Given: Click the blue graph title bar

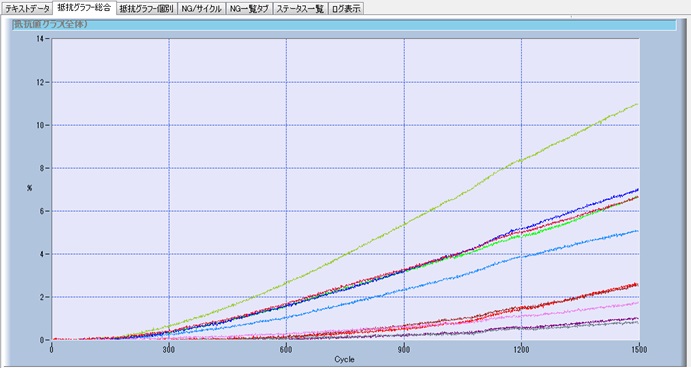Looking at the screenshot, I should click(344, 25).
